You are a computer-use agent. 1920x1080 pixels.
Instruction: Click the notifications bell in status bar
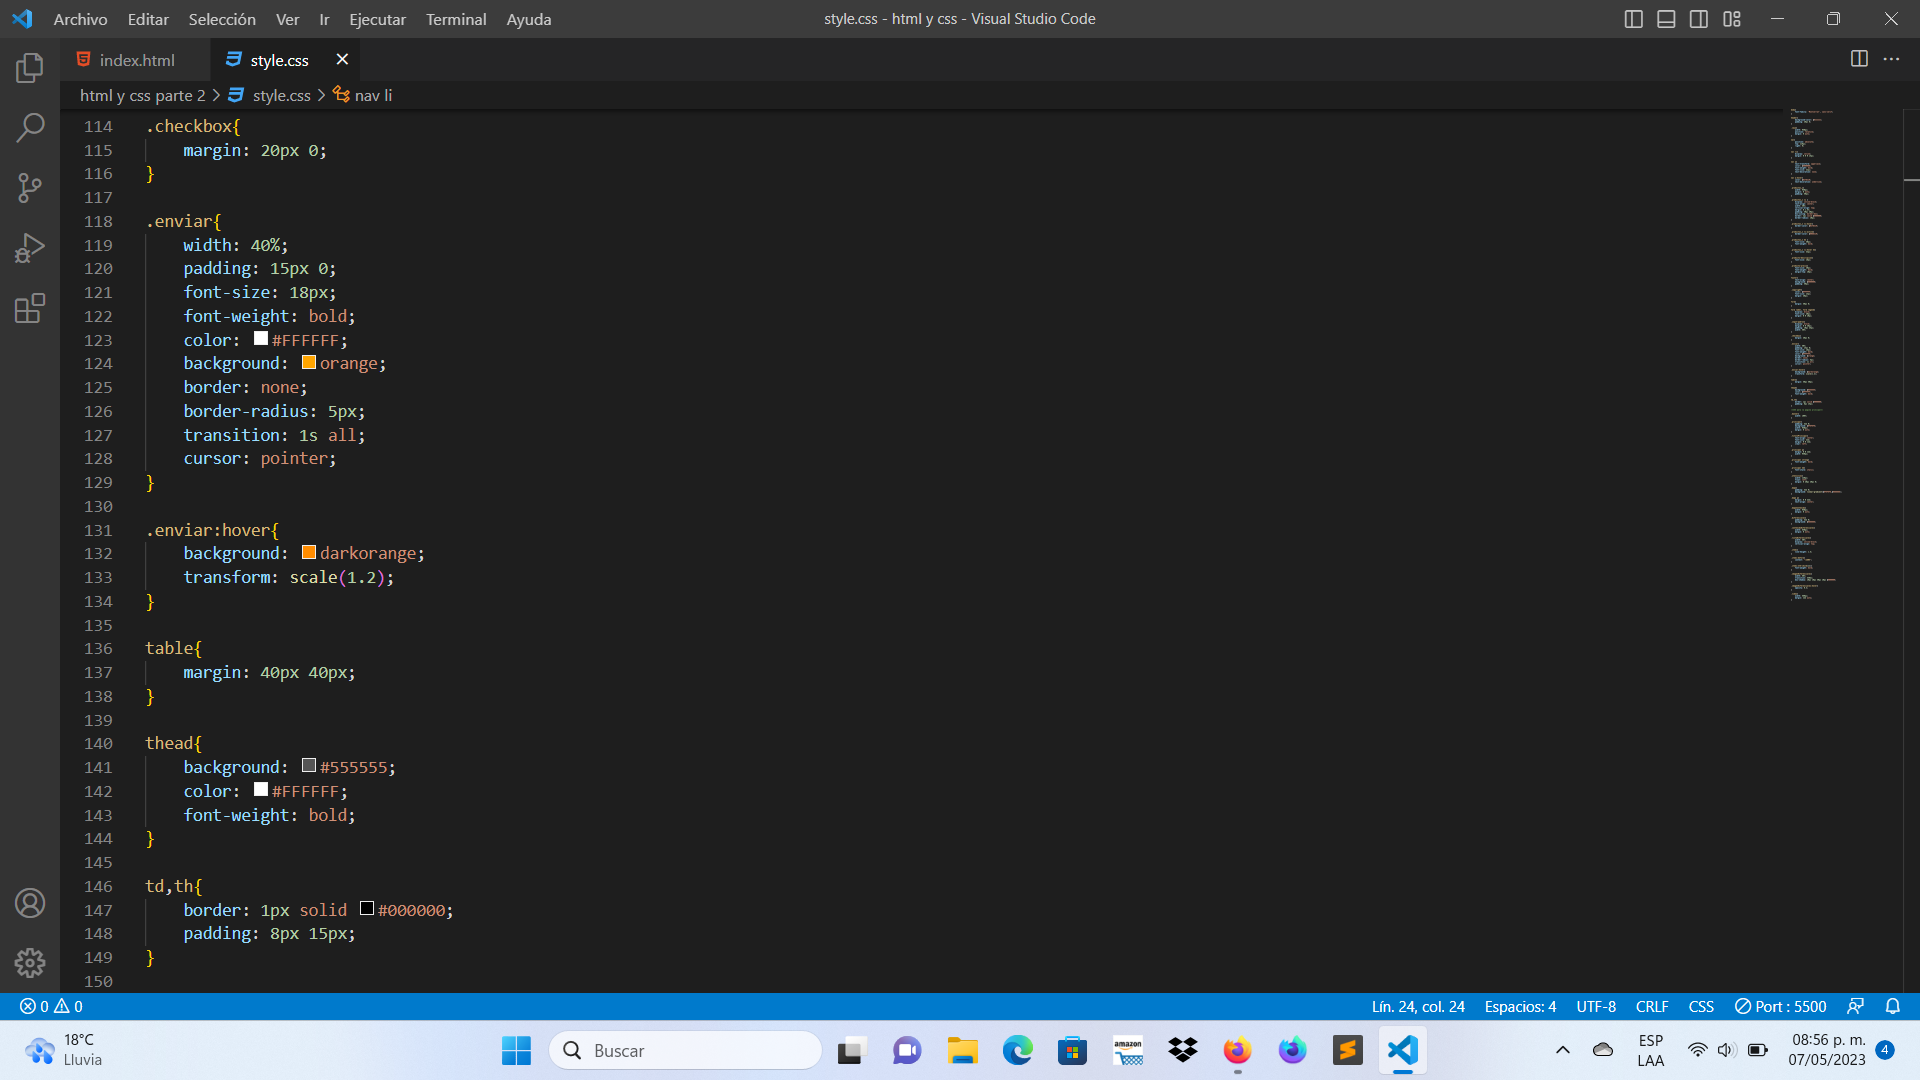pyautogui.click(x=1892, y=1006)
